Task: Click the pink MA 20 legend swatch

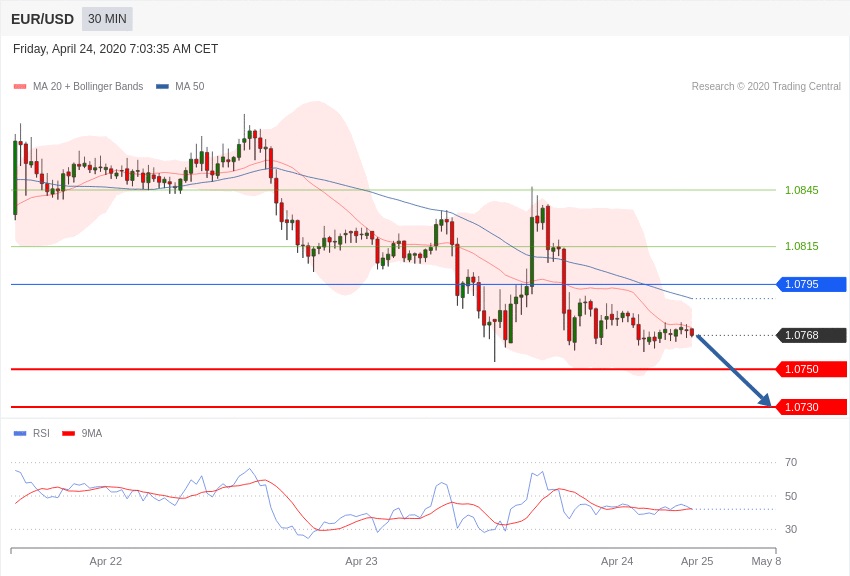Action: point(20,87)
